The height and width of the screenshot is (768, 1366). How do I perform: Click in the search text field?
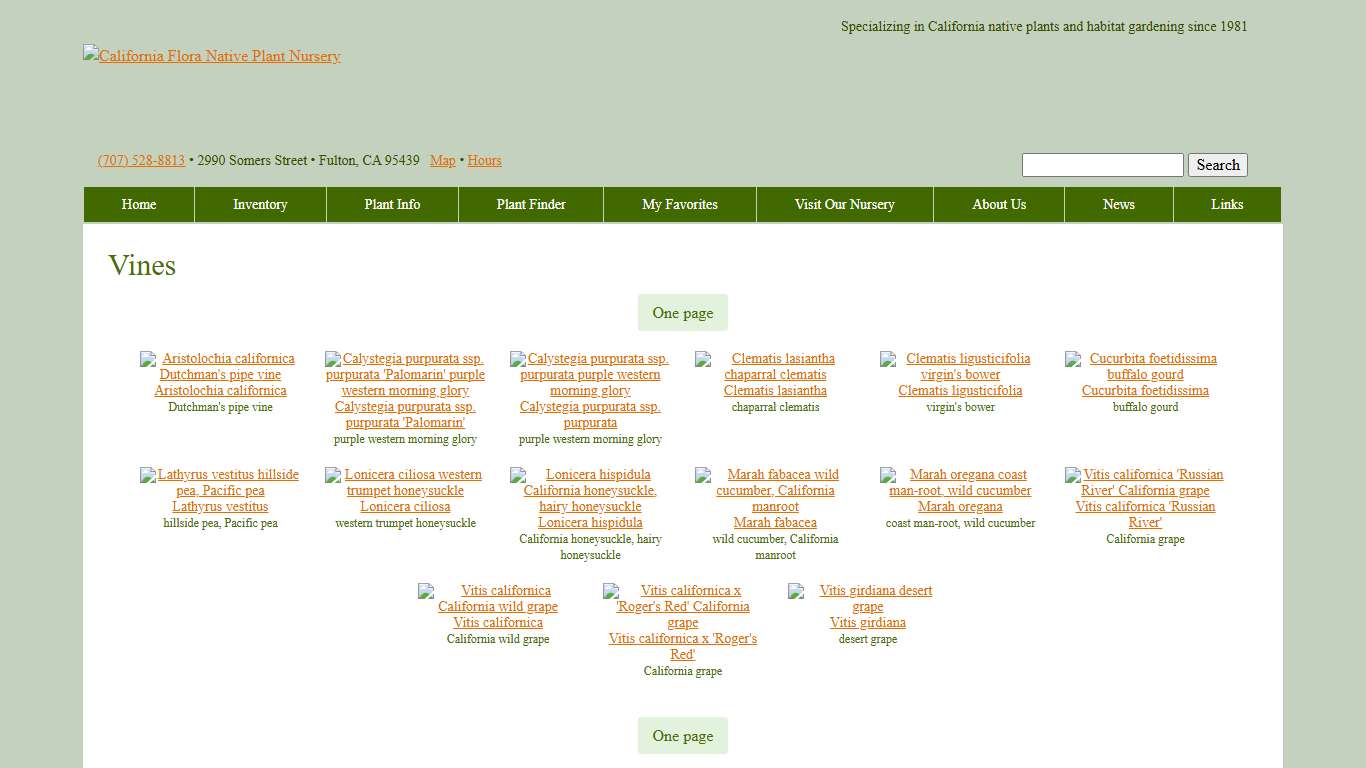coord(1102,165)
